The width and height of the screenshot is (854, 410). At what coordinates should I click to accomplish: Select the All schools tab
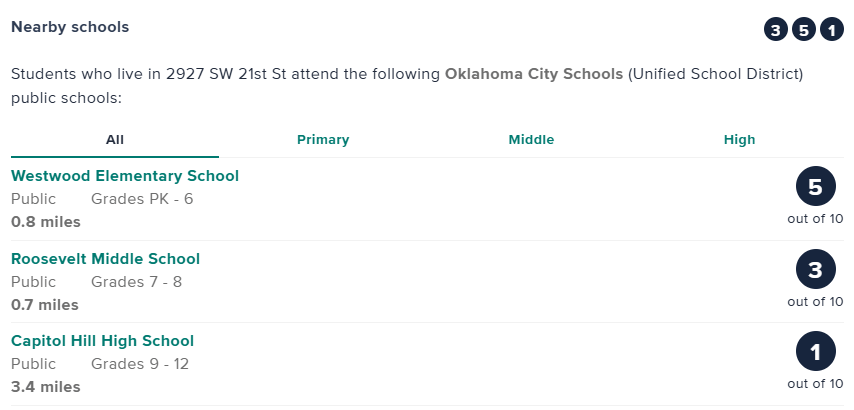(x=115, y=140)
